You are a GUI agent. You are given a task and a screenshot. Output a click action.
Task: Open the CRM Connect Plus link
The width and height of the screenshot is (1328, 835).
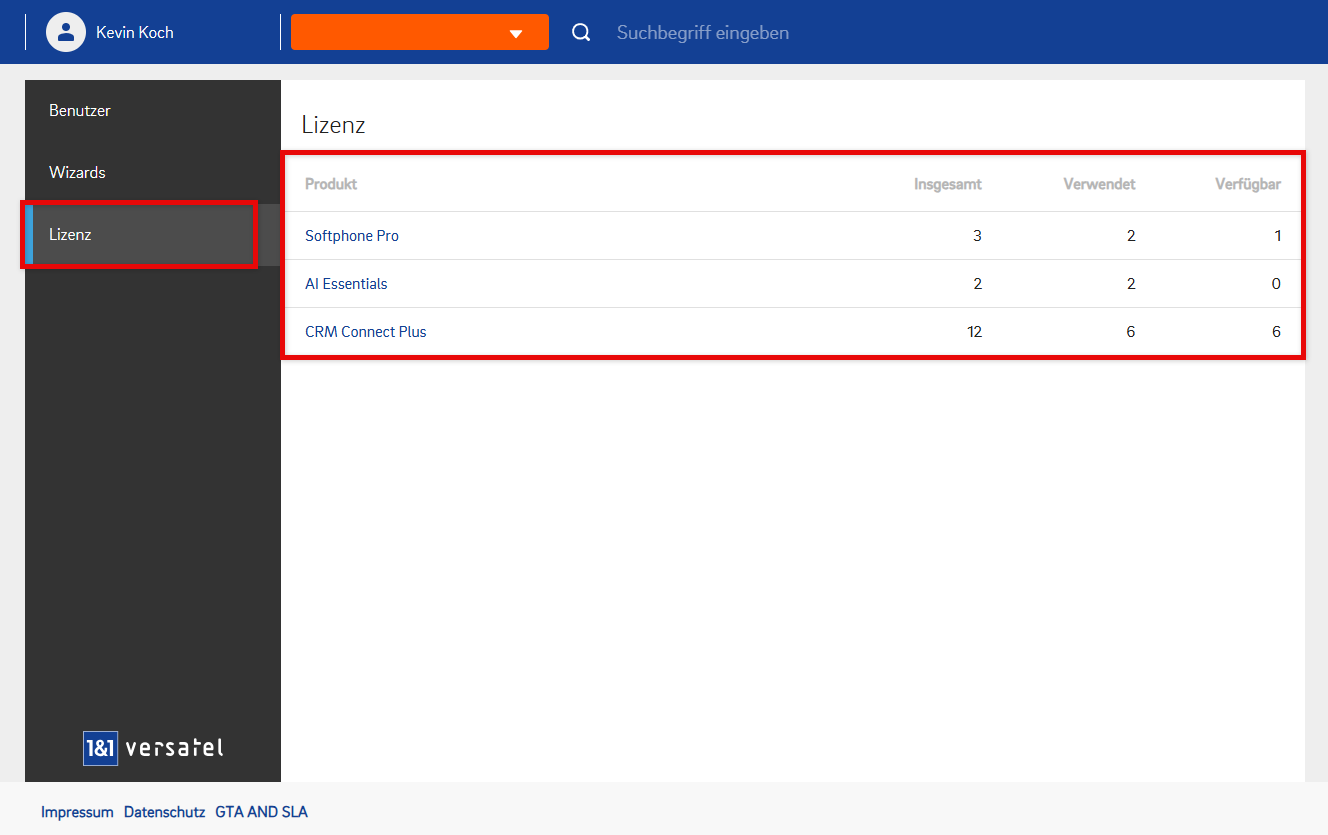point(366,332)
